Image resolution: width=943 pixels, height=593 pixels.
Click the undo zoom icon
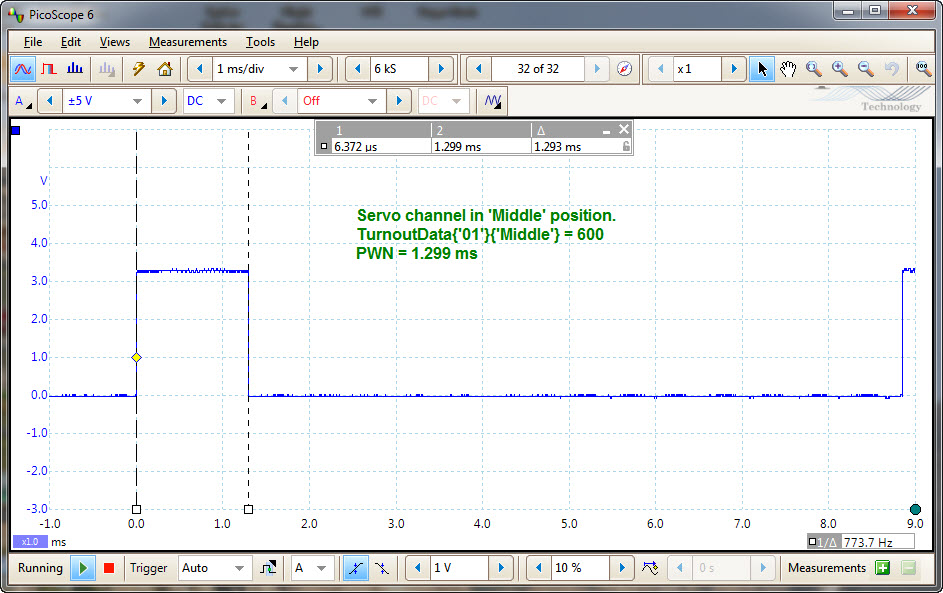pyautogui.click(x=891, y=69)
